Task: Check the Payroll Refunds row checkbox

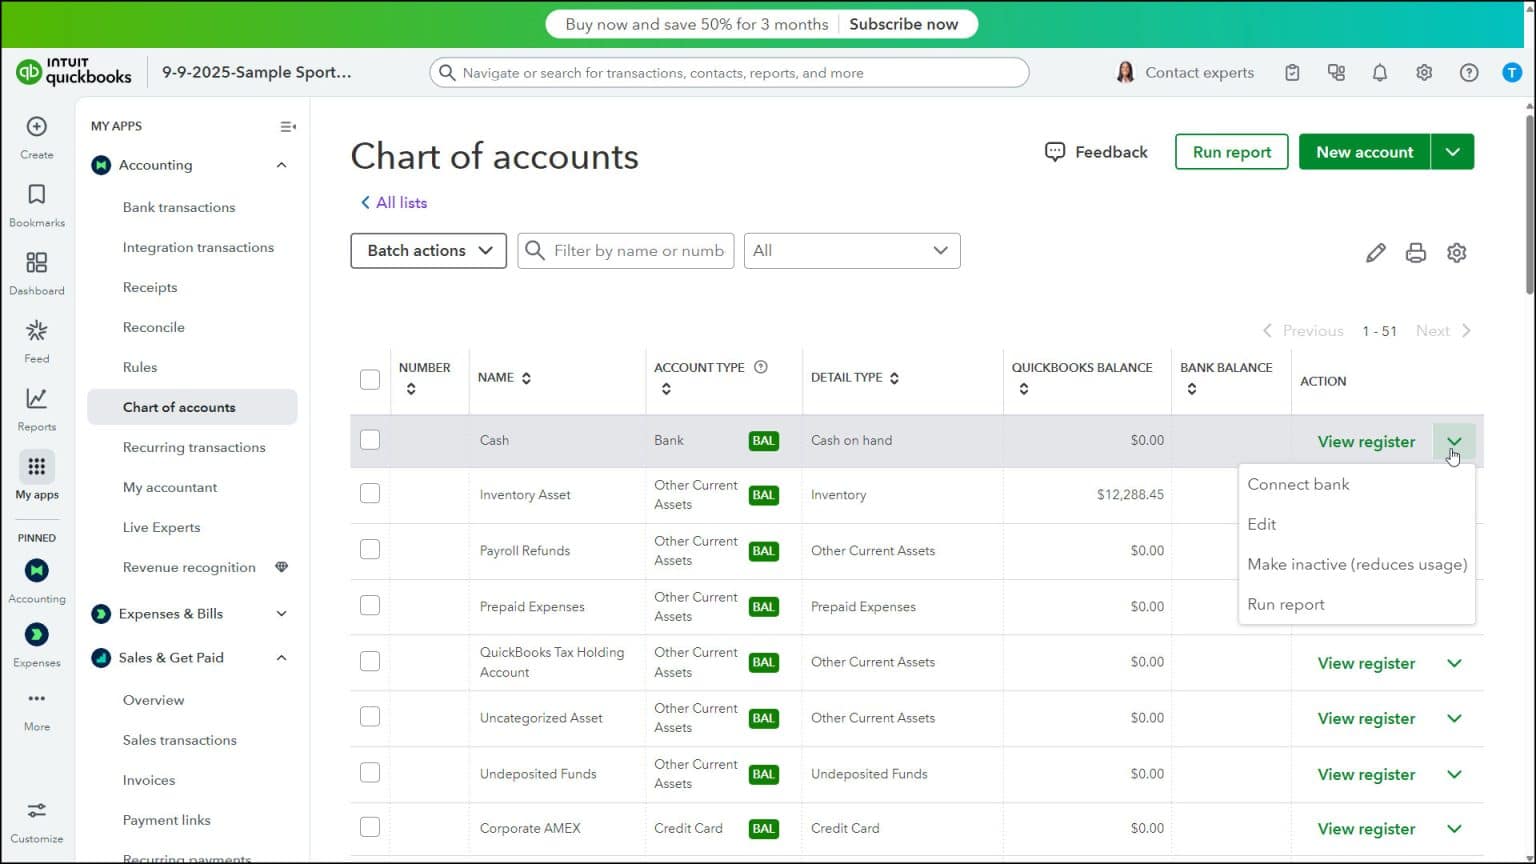Action: (x=370, y=549)
